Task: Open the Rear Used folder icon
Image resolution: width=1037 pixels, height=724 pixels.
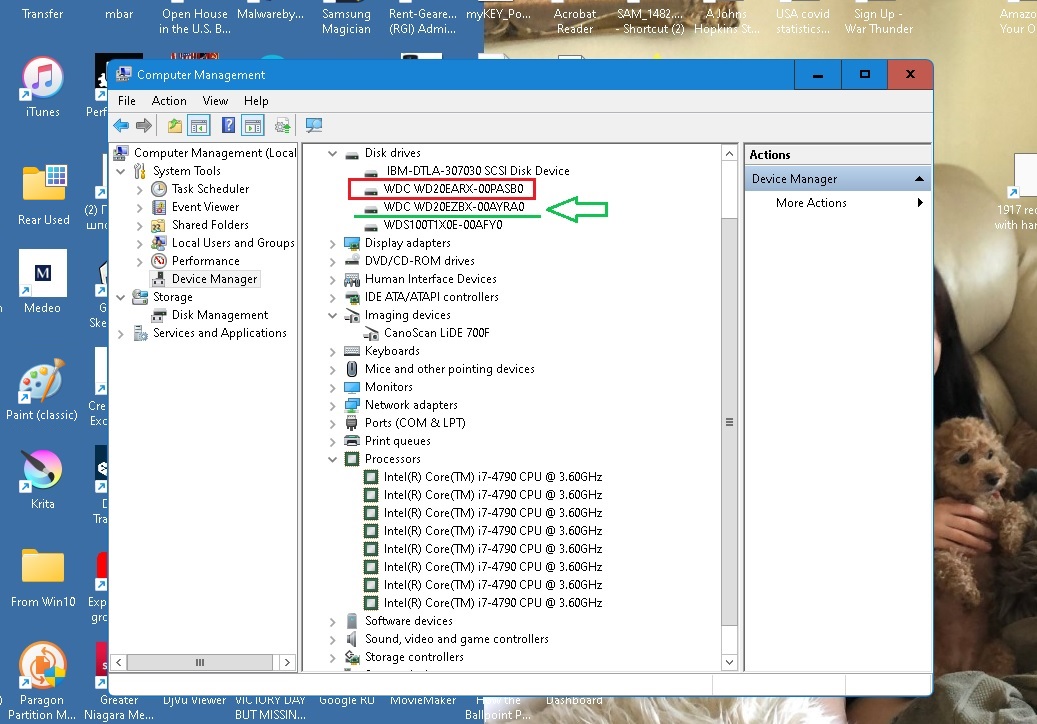Action: [x=44, y=194]
